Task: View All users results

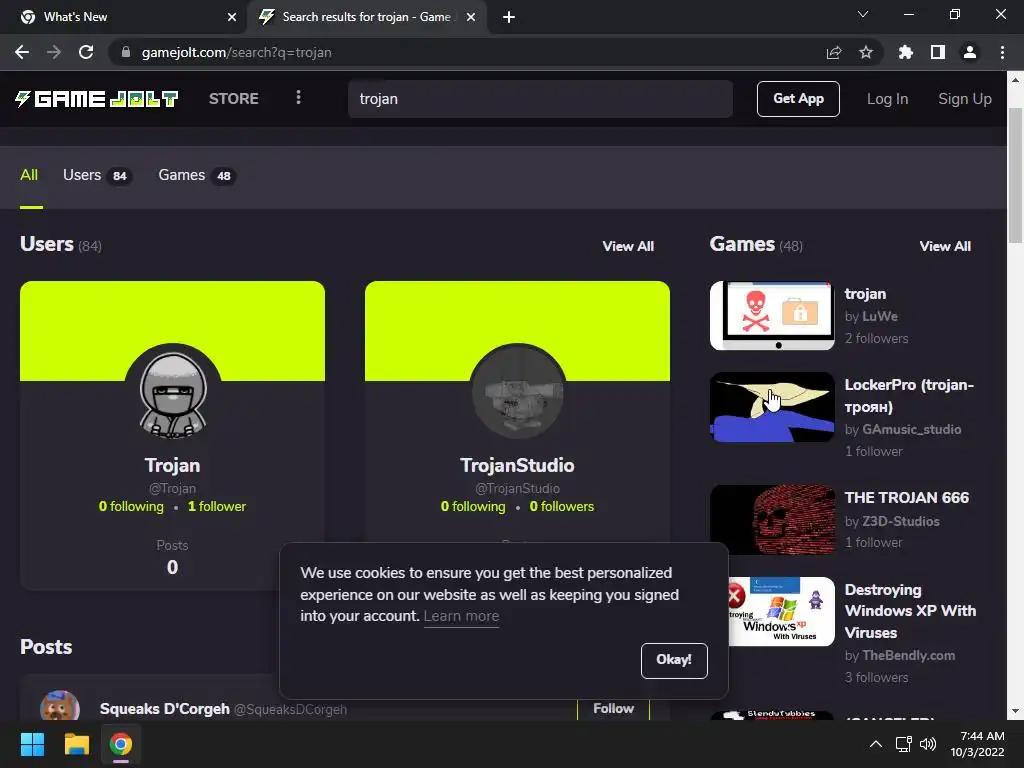Action: pyautogui.click(x=628, y=246)
